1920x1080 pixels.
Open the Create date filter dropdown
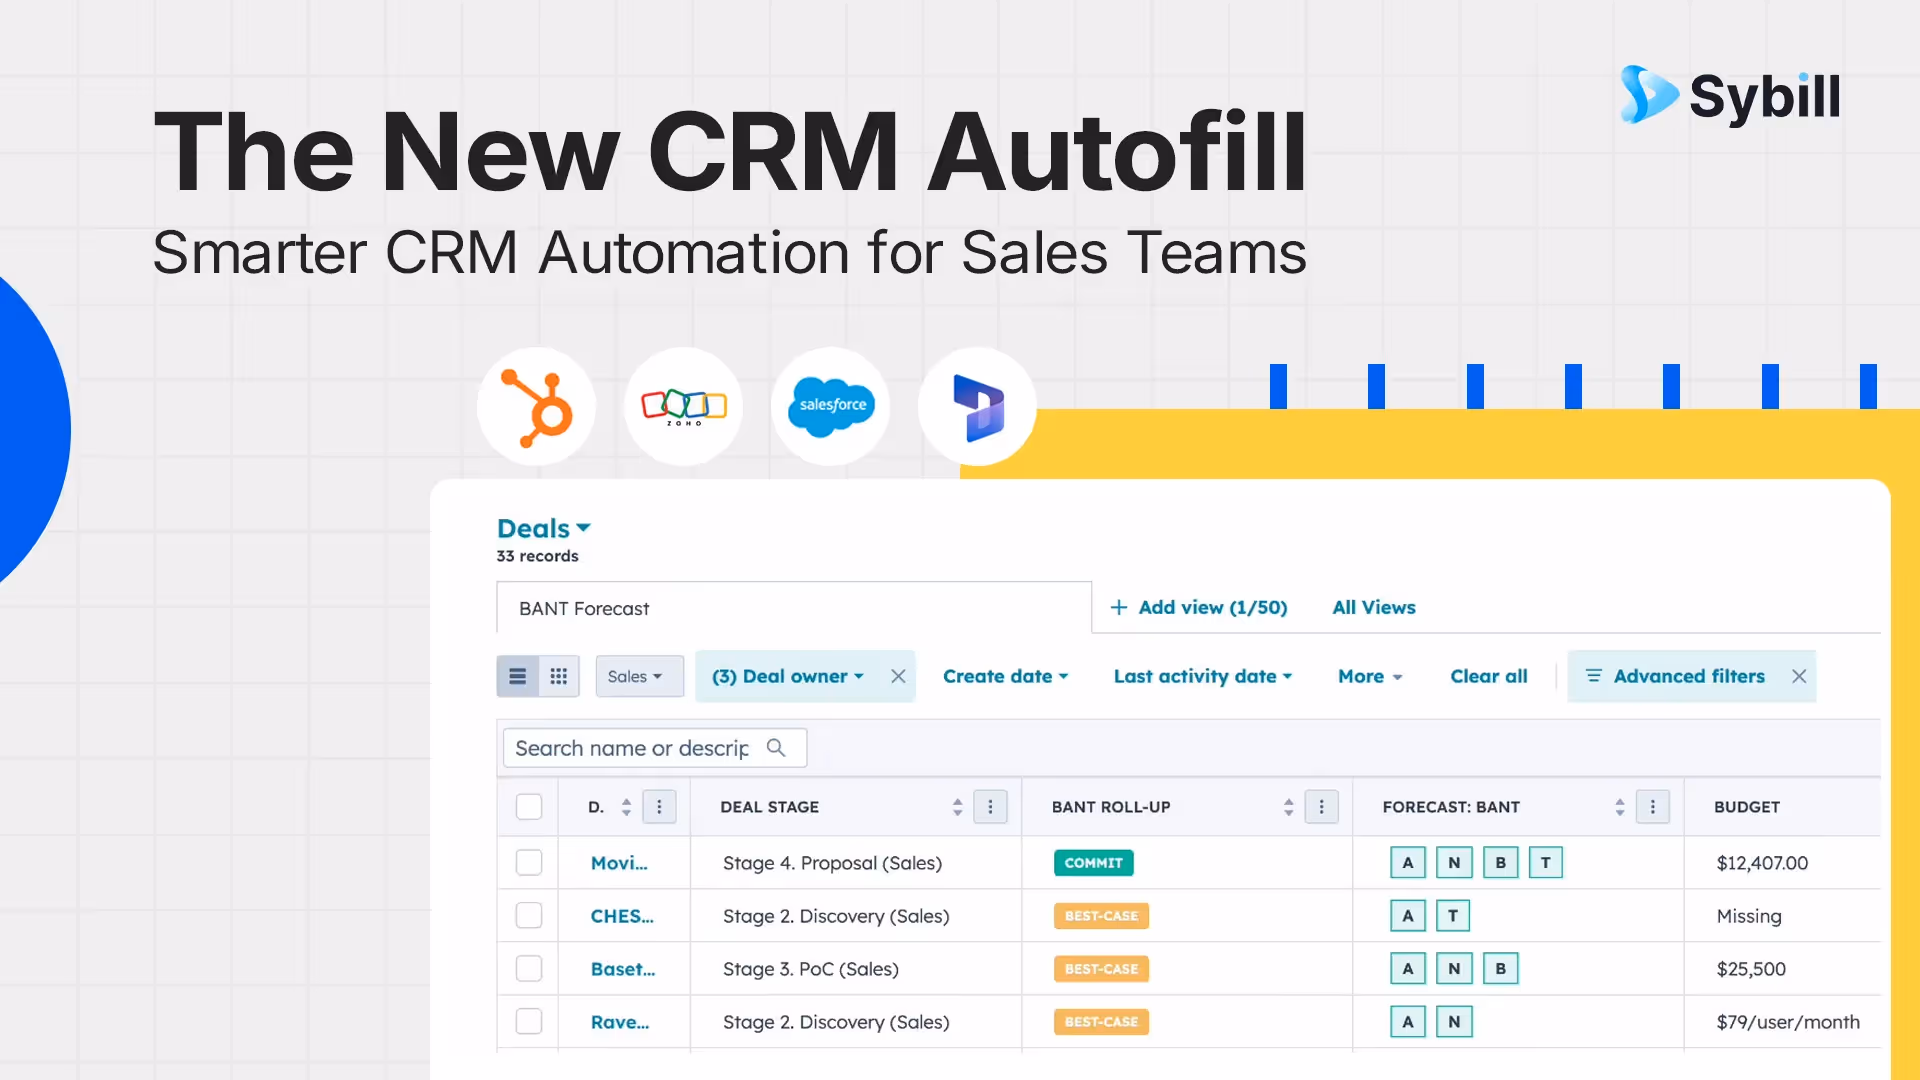(x=1006, y=676)
